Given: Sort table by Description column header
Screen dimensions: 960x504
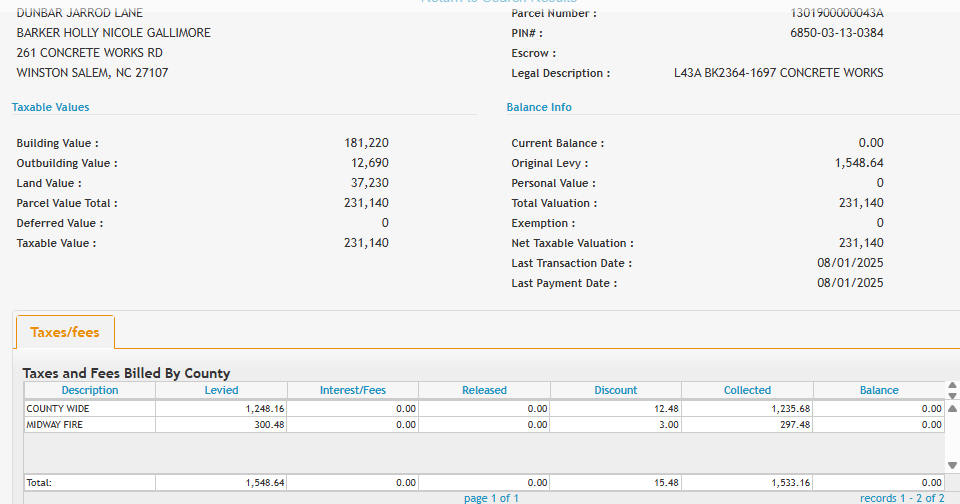Looking at the screenshot, I should tap(90, 390).
